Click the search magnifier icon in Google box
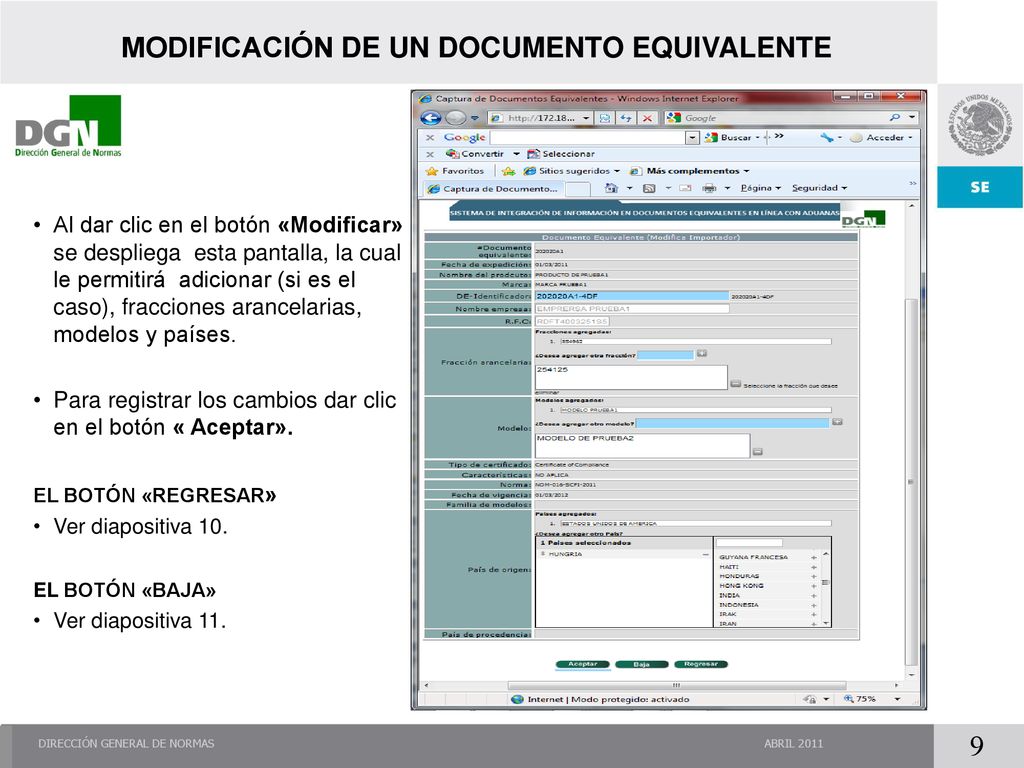Image resolution: width=1024 pixels, height=768 pixels. (895, 118)
